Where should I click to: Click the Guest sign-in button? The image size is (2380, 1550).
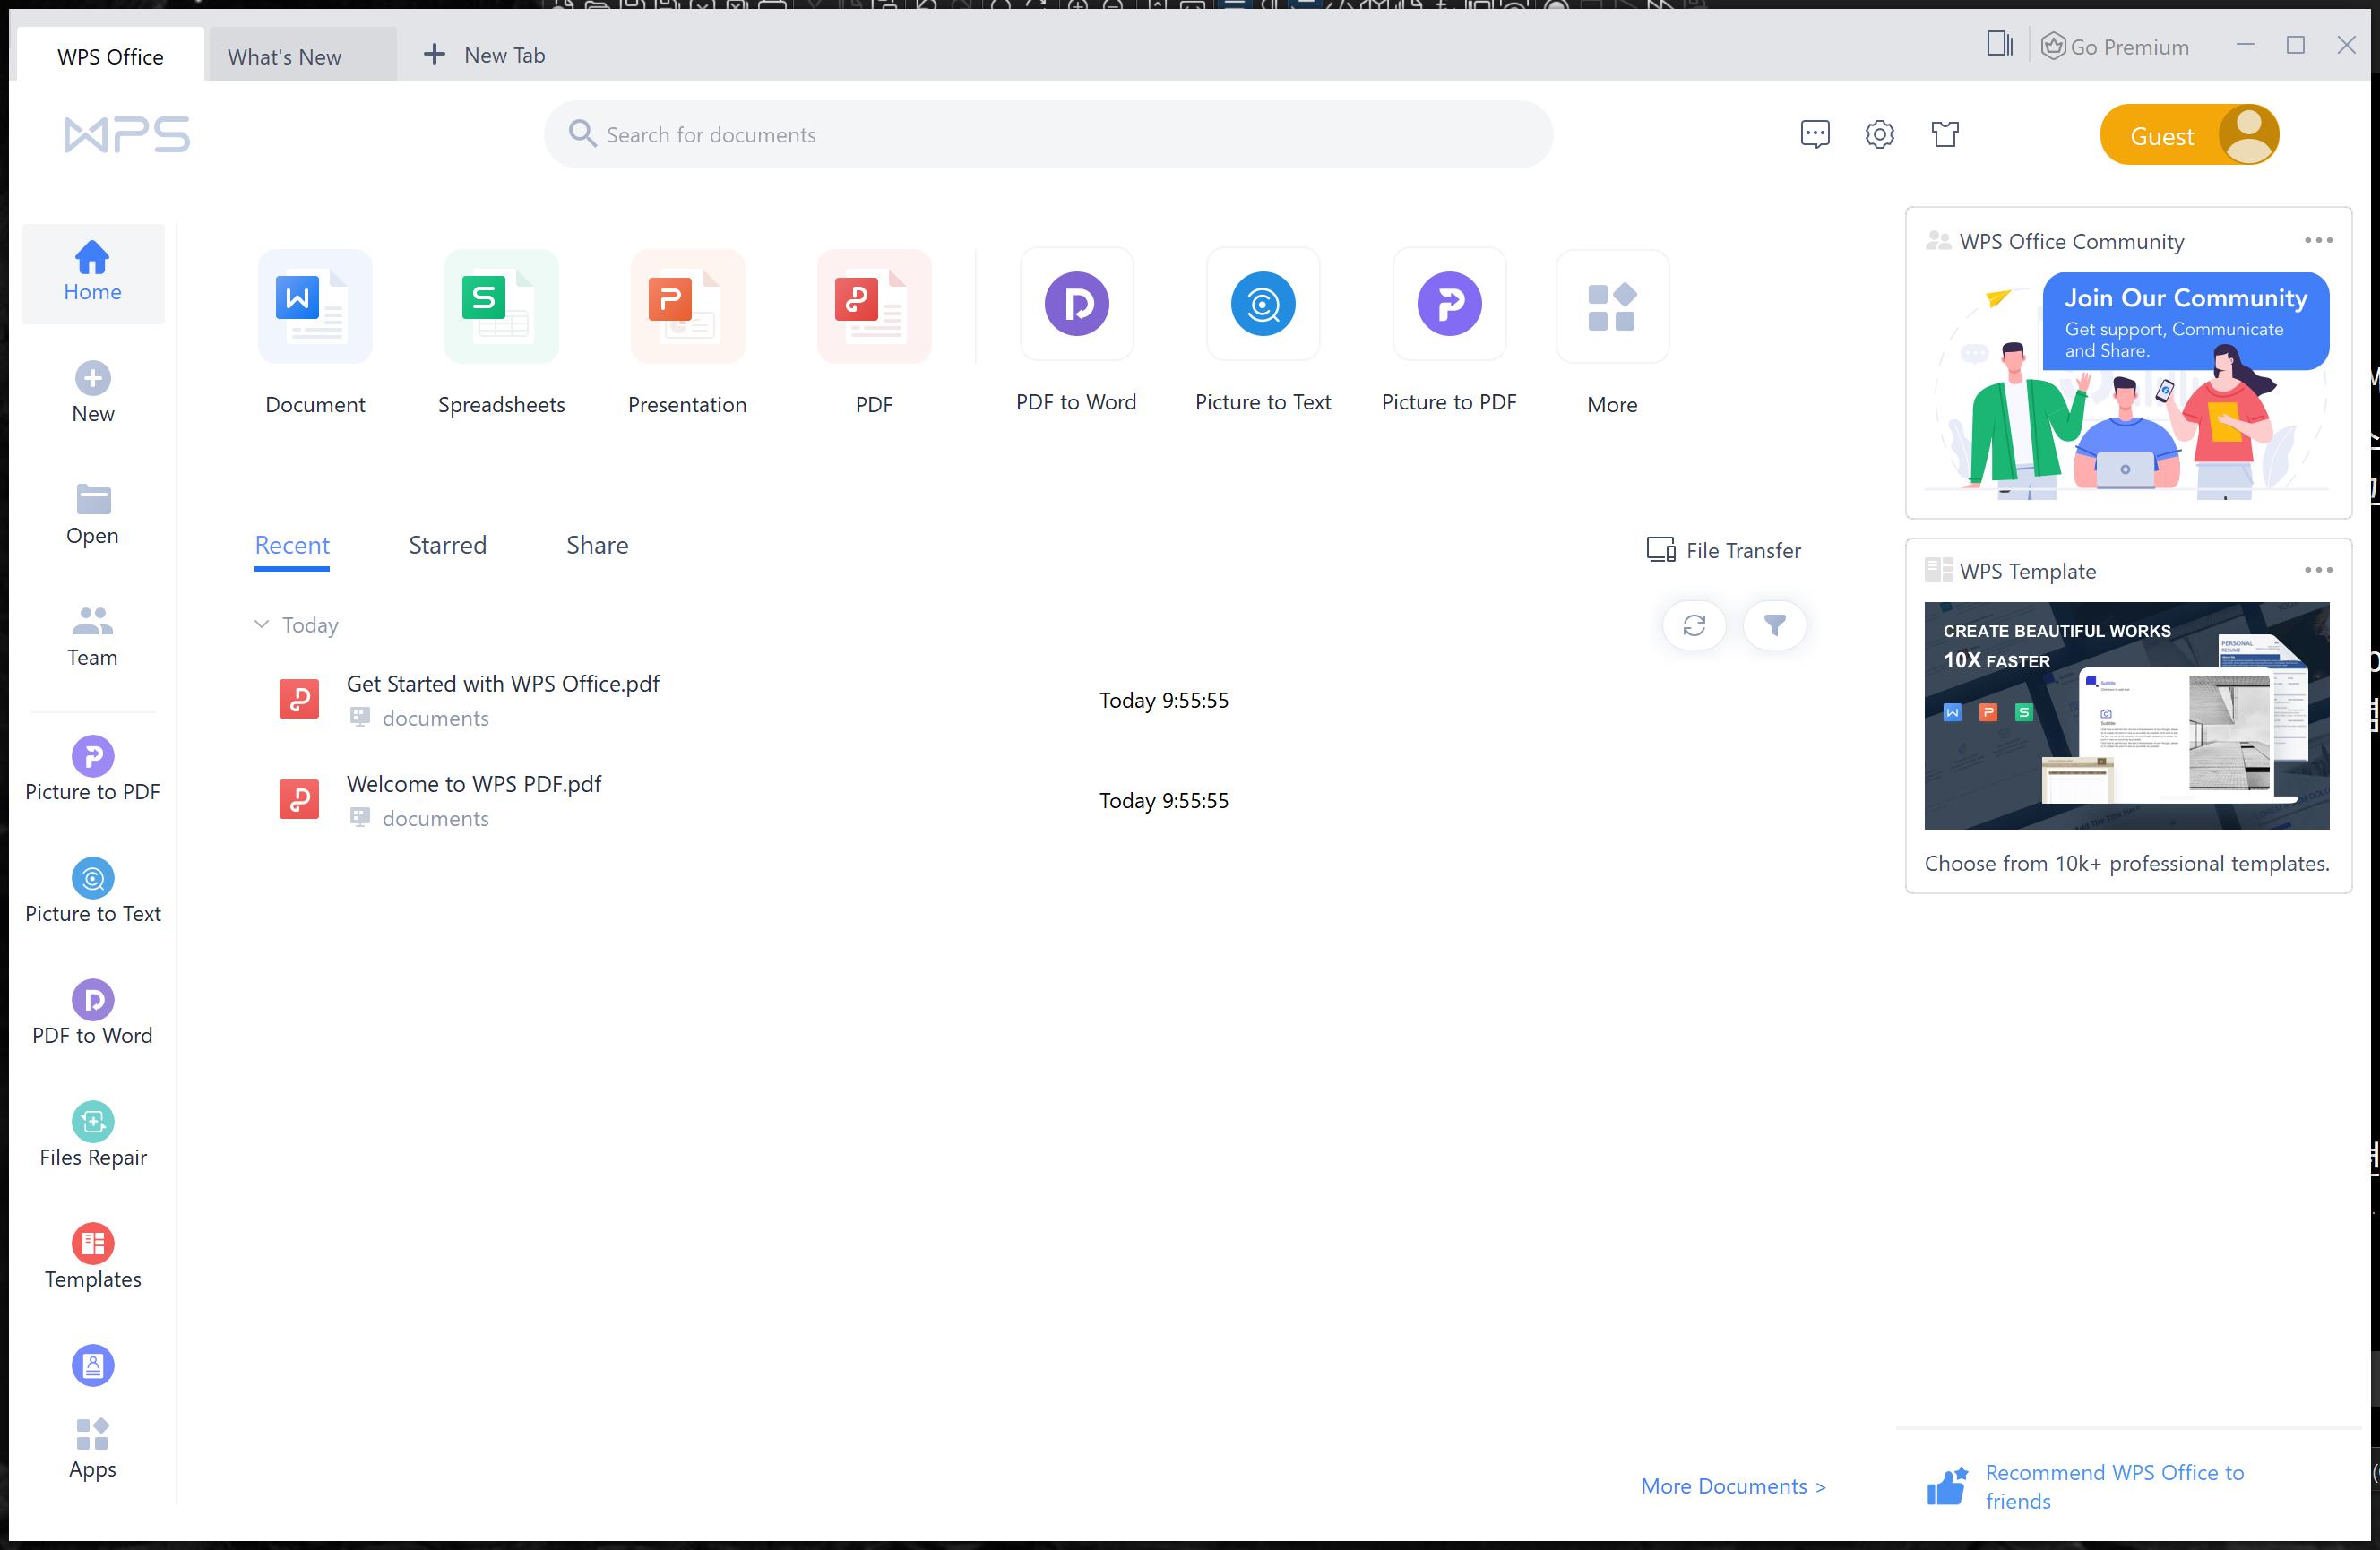click(2189, 135)
